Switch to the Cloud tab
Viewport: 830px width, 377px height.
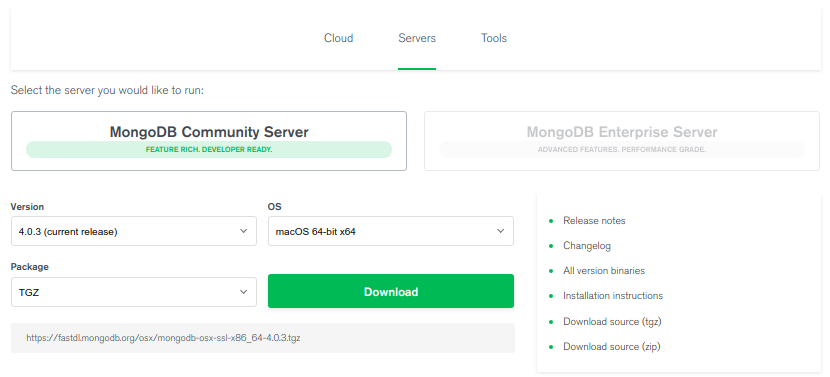339,38
